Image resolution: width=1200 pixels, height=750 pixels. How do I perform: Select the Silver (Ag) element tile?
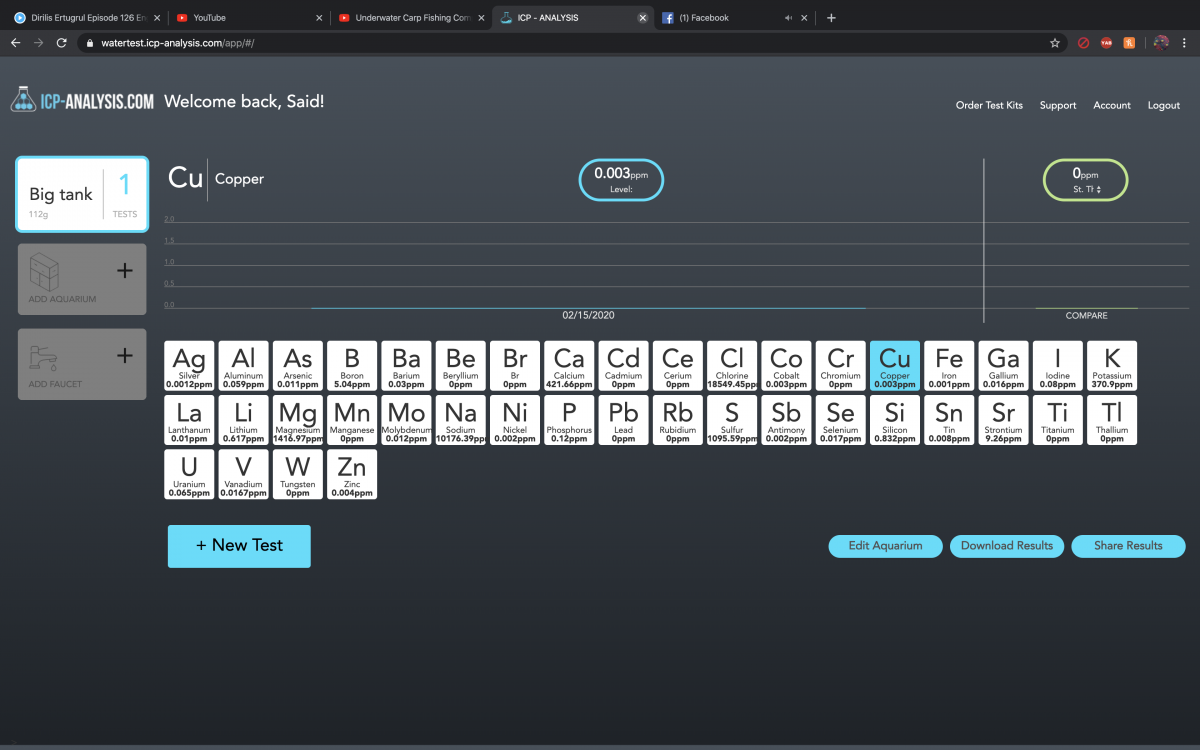[189, 365]
